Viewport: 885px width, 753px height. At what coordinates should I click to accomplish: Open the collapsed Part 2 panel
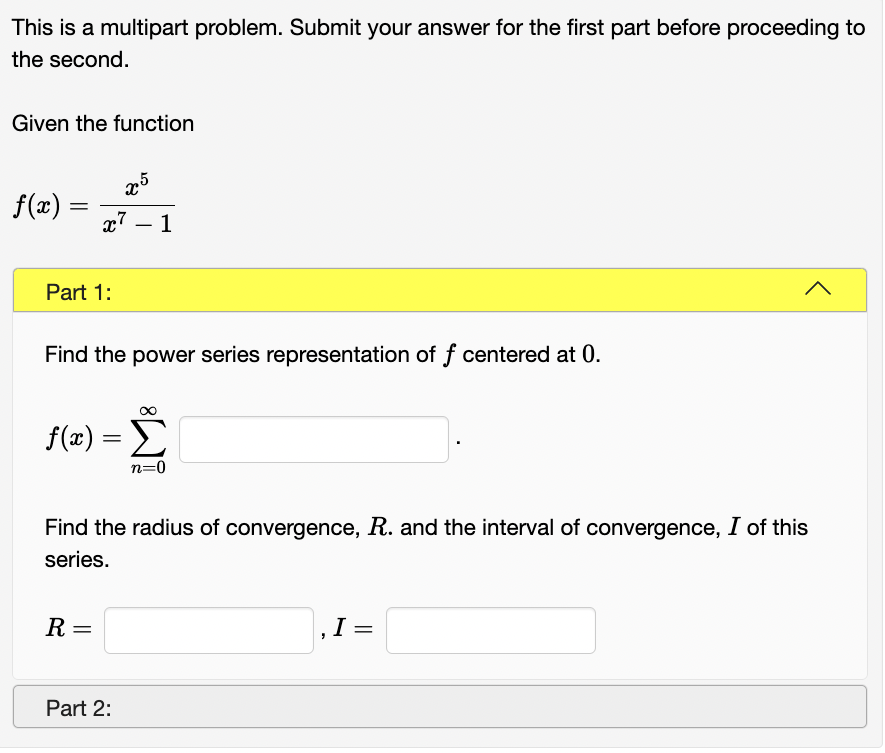(x=442, y=707)
